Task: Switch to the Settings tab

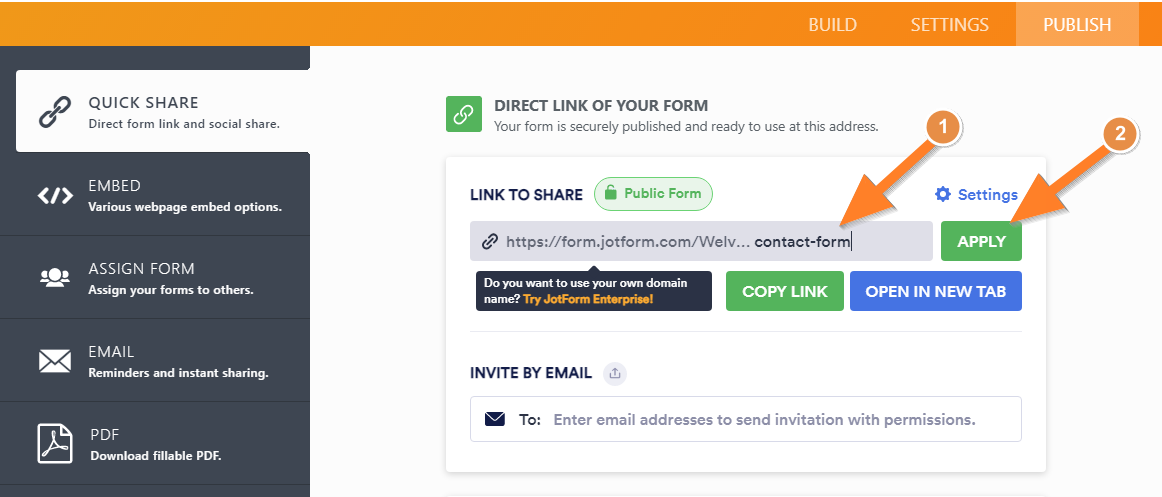Action: (x=949, y=25)
